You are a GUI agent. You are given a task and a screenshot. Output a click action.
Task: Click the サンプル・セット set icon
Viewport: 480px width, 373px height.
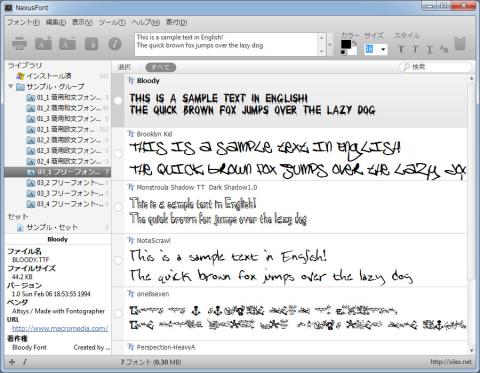coord(20,228)
